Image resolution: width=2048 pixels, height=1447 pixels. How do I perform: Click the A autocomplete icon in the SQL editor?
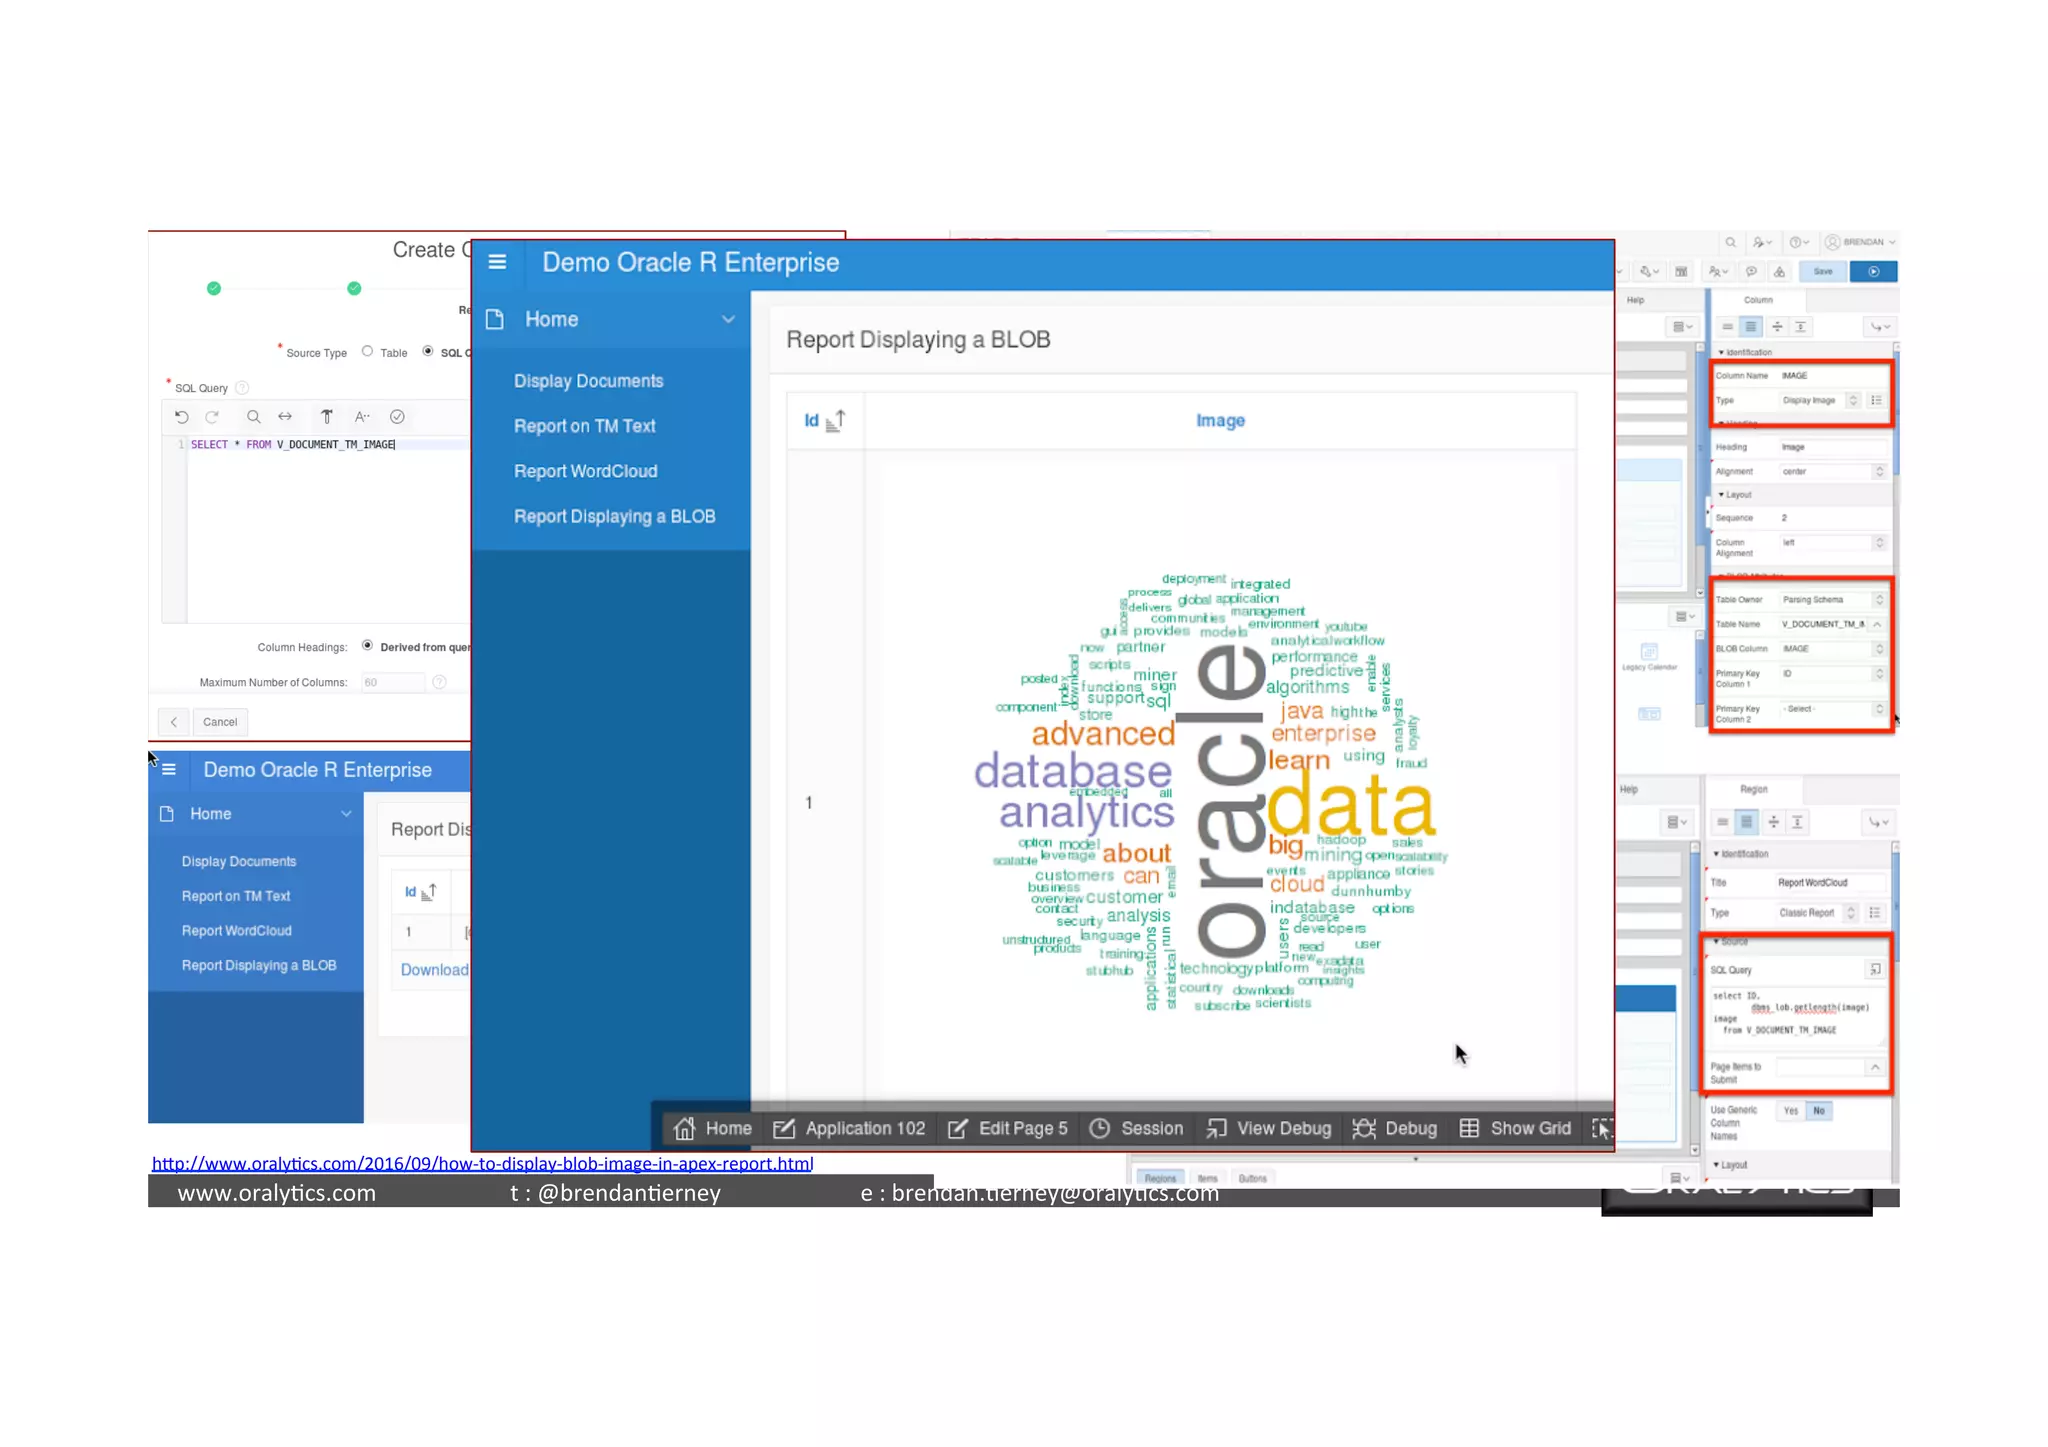coord(362,417)
